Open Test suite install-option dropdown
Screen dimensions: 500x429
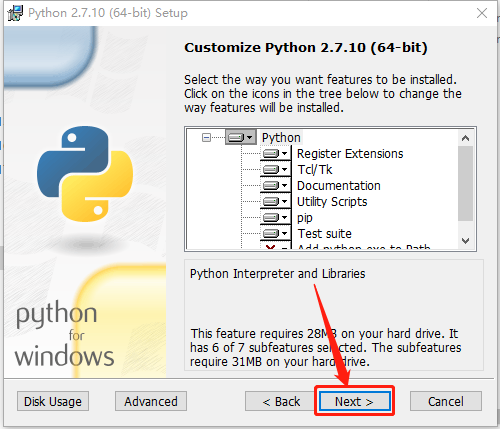(x=275, y=233)
